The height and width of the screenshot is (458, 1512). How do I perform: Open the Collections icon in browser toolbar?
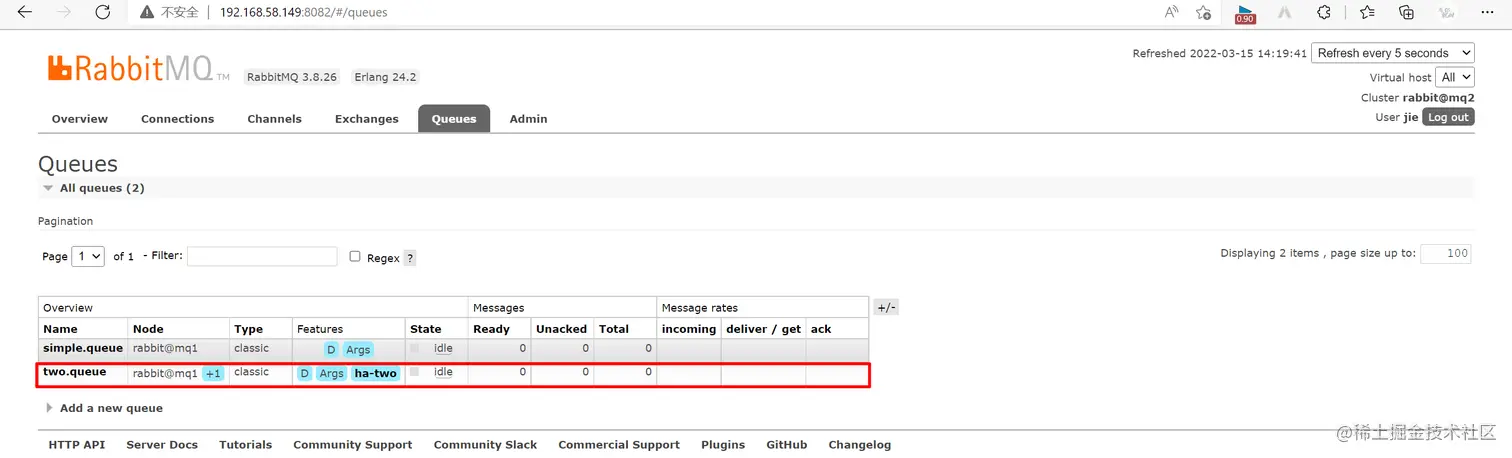click(x=1407, y=12)
